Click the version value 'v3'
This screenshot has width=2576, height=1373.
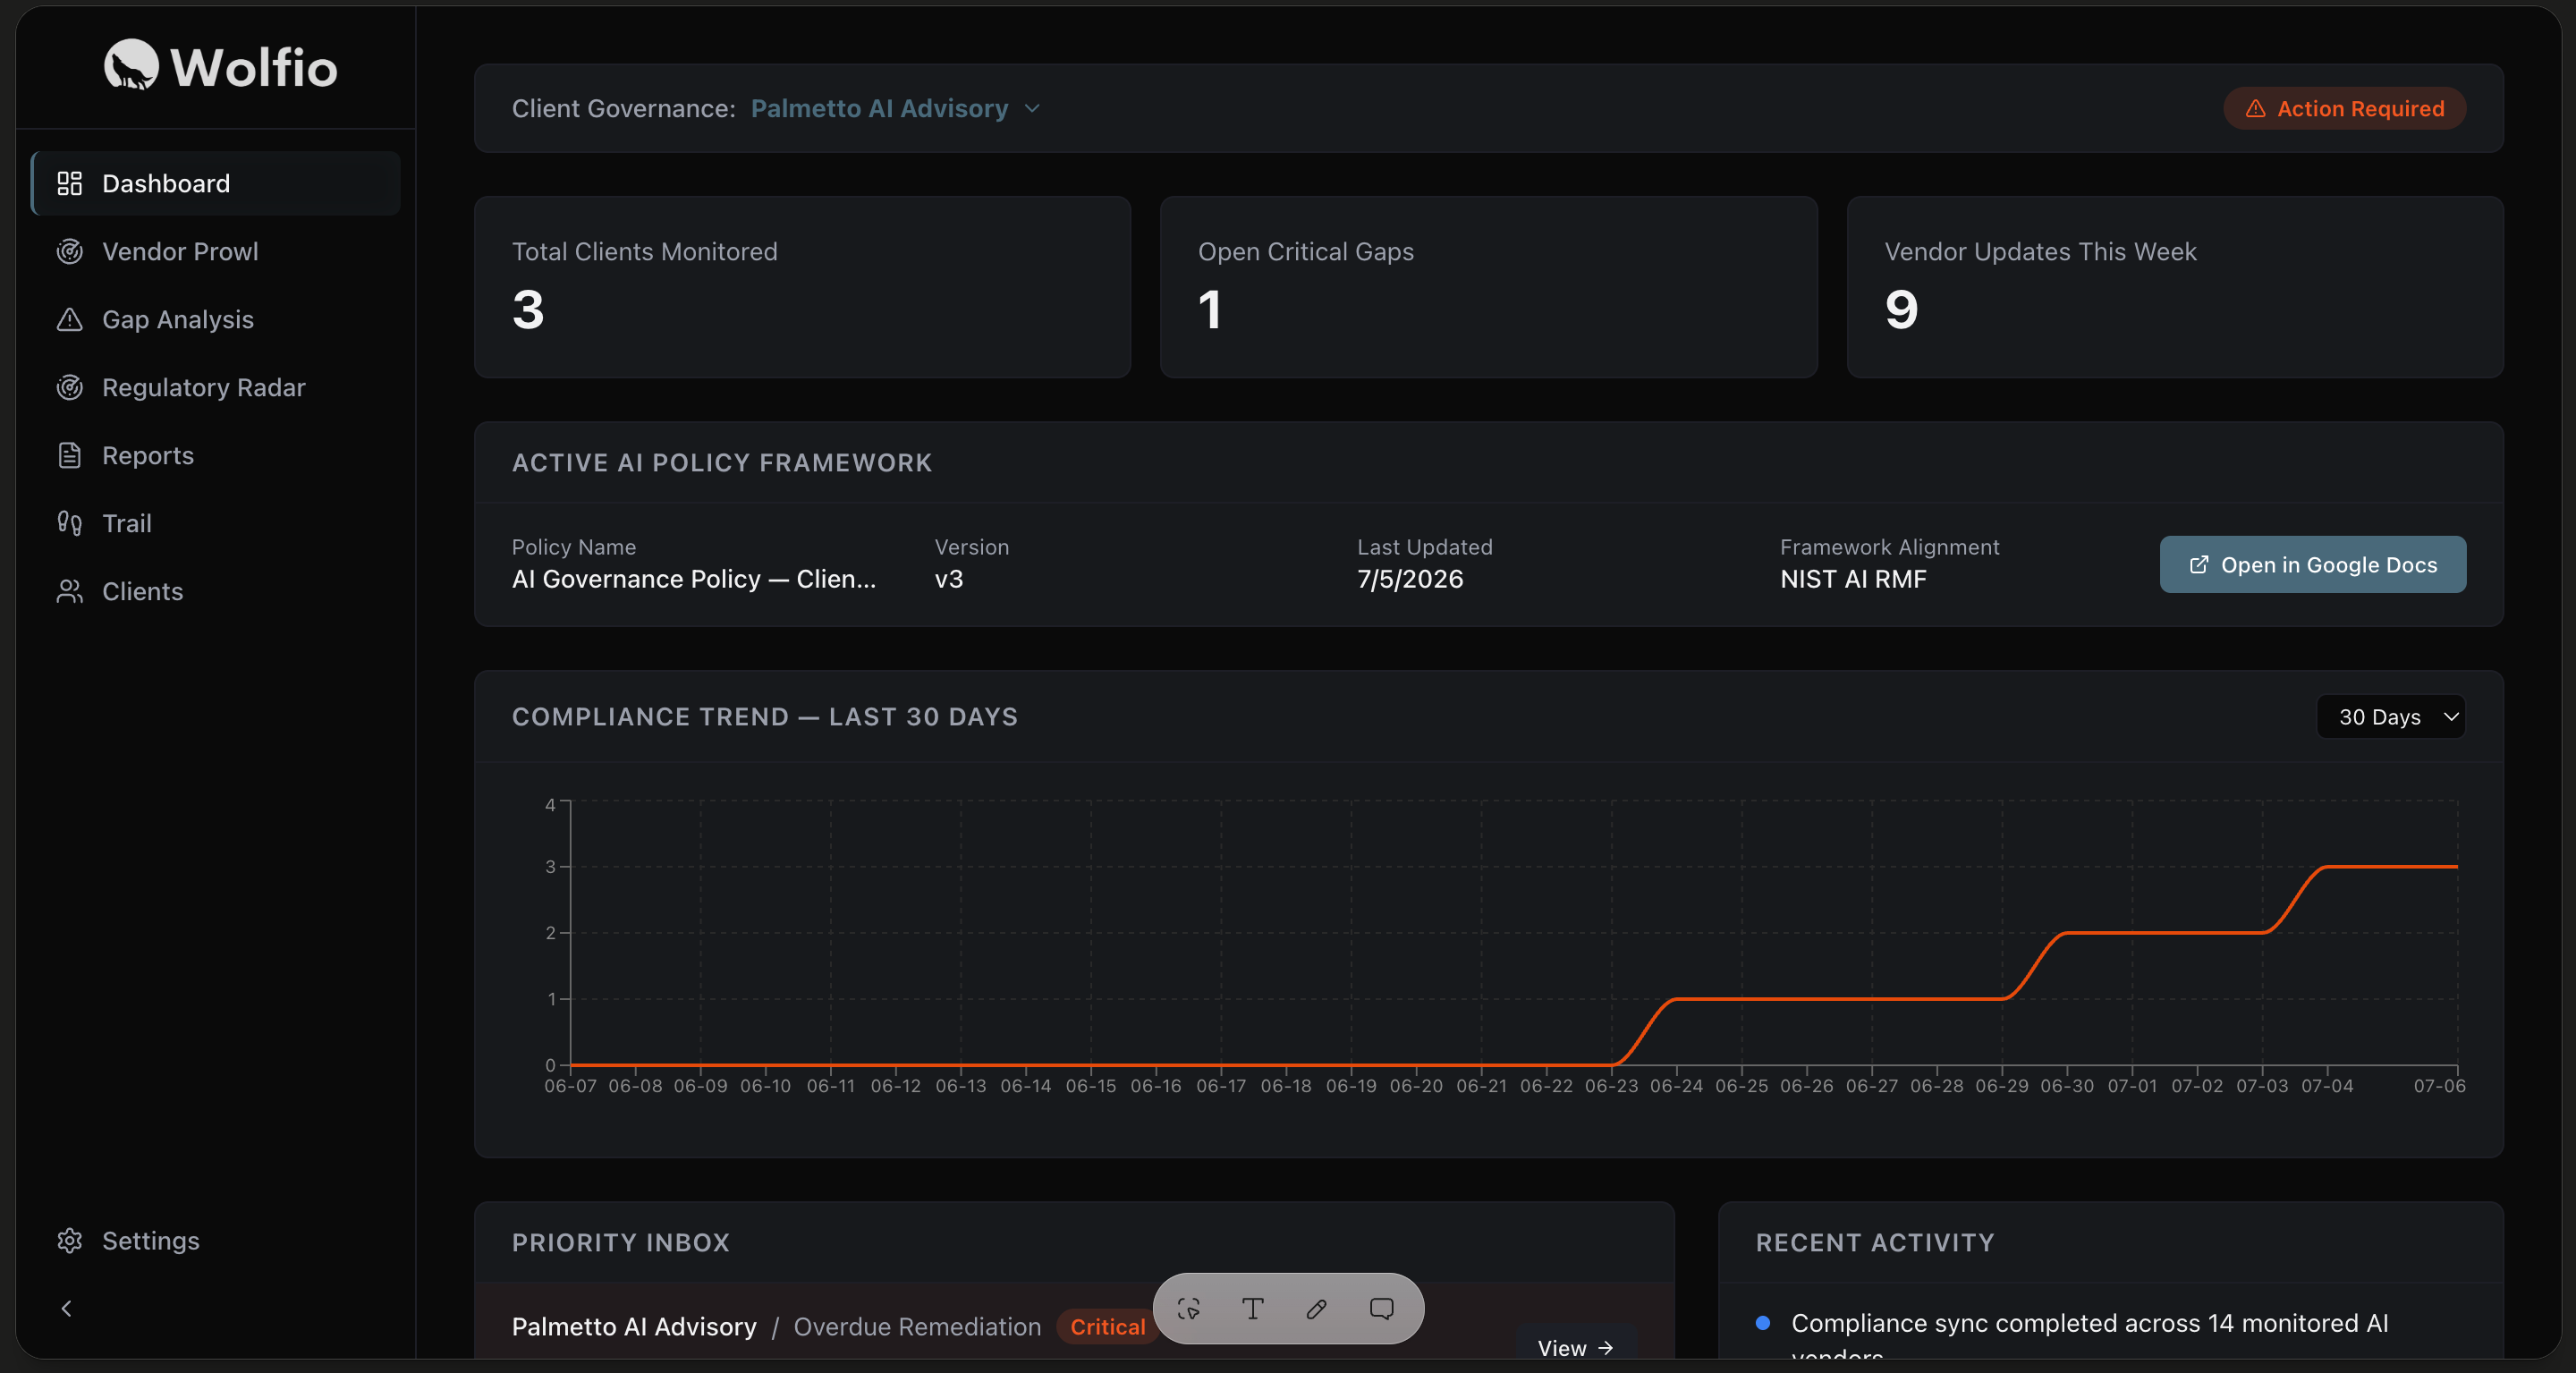(948, 579)
